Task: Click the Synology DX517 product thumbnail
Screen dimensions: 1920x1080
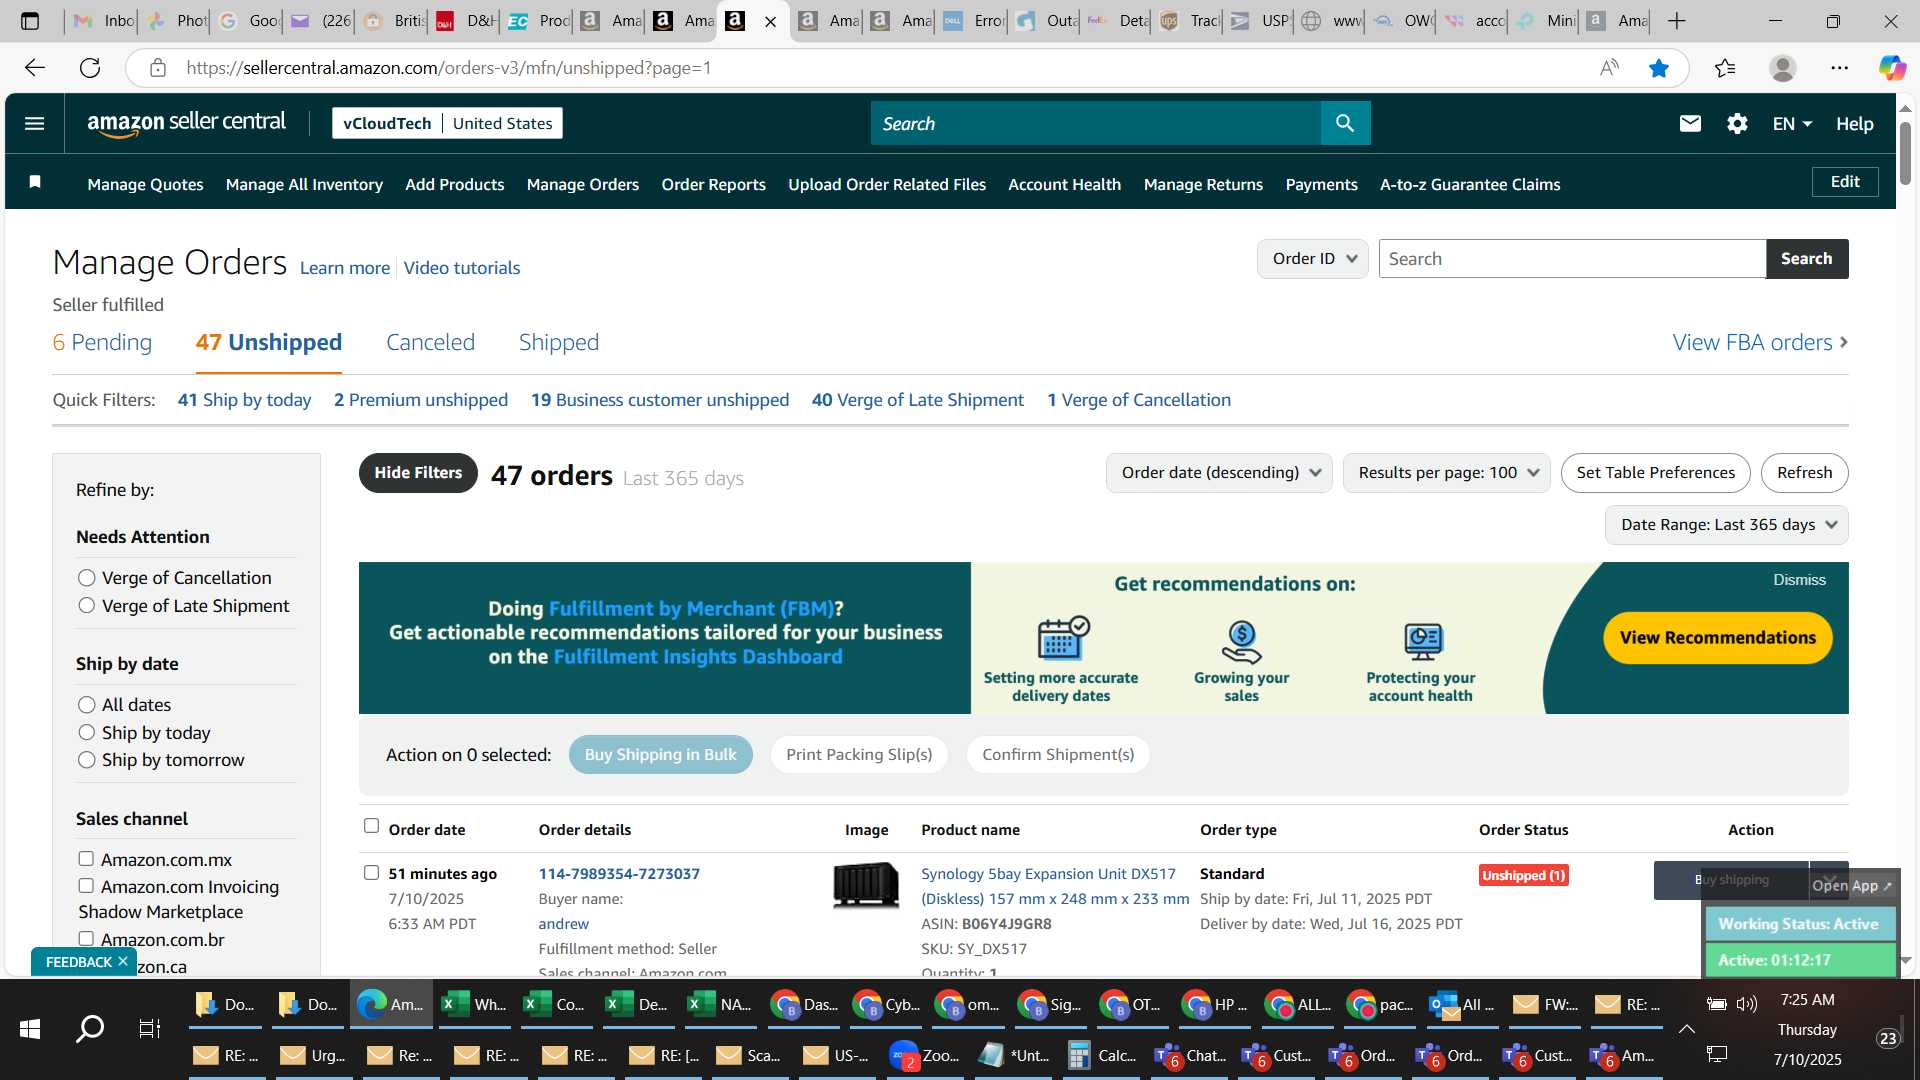Action: 866,885
